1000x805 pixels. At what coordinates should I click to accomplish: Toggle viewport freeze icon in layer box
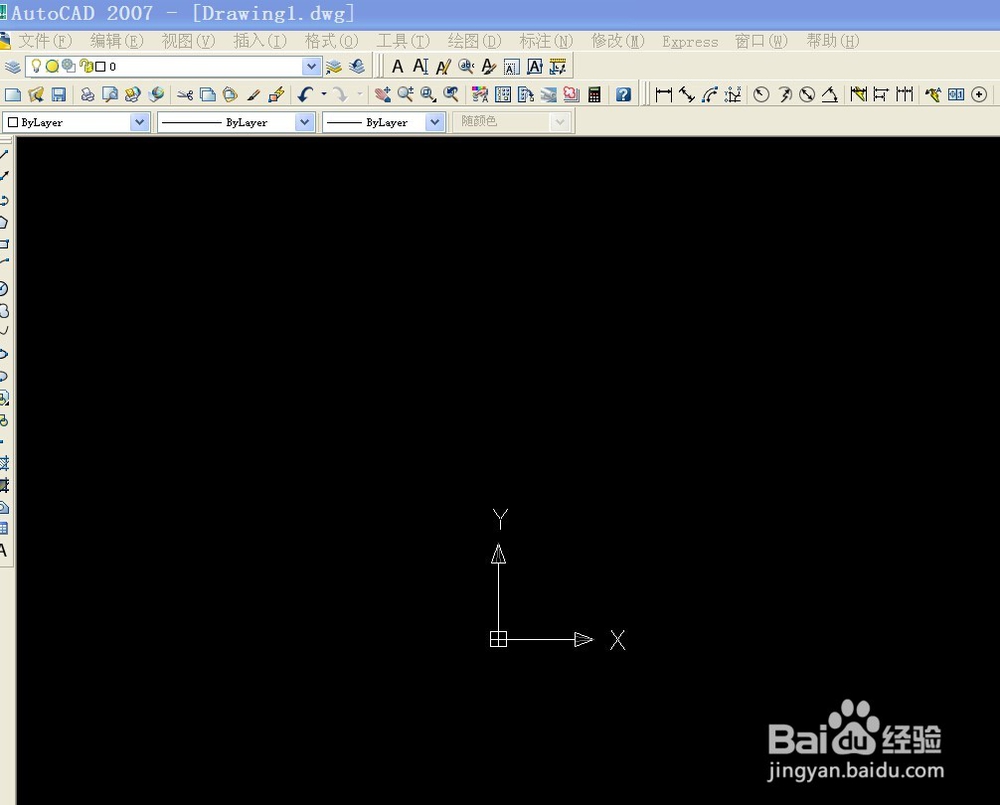tap(69, 66)
